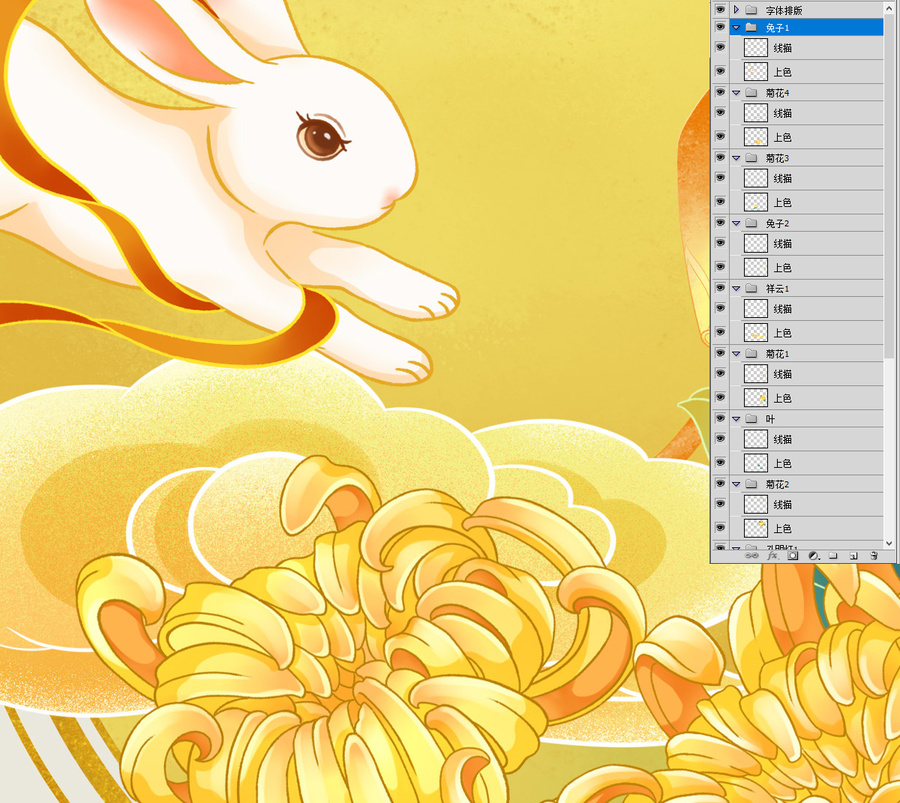Click the folder icon of 叶 group
Viewport: 900px width, 803px height.
751,419
